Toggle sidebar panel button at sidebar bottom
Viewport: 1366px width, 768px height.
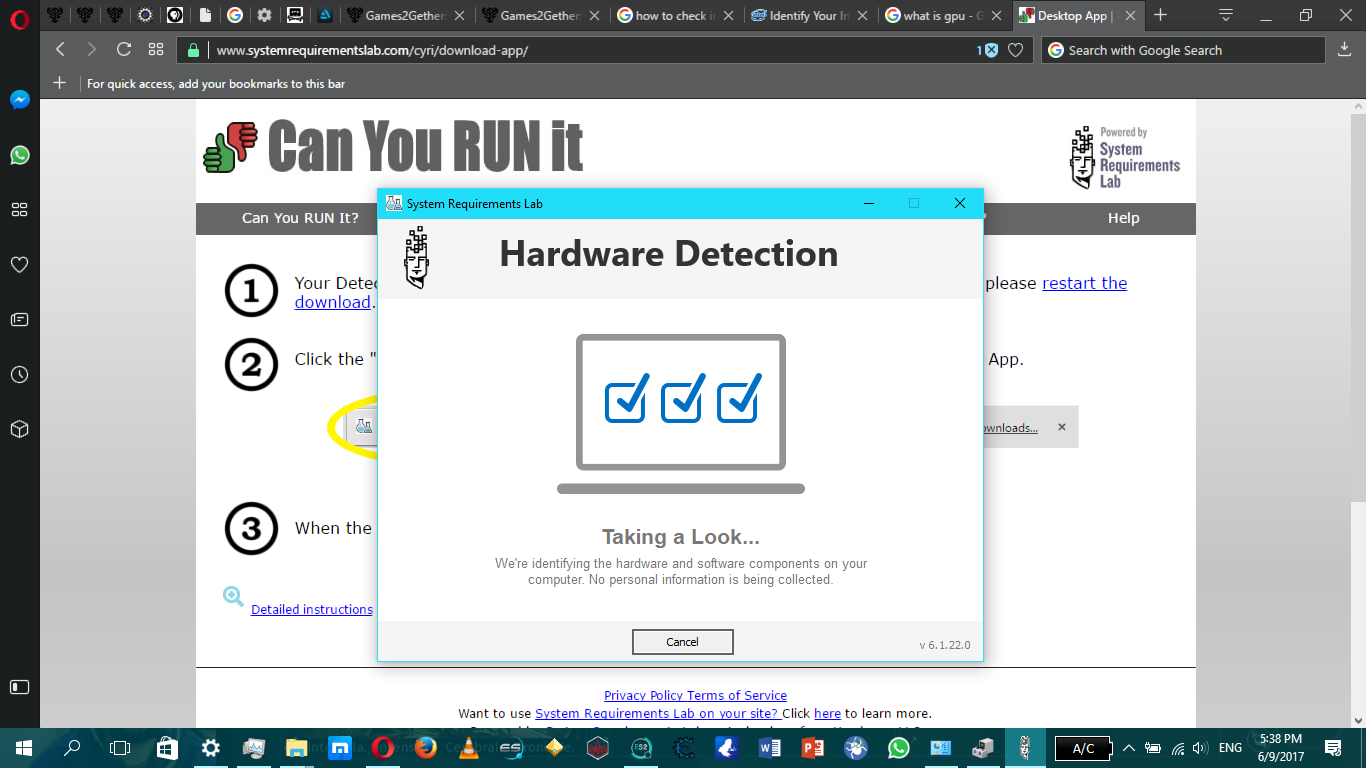coord(19,687)
